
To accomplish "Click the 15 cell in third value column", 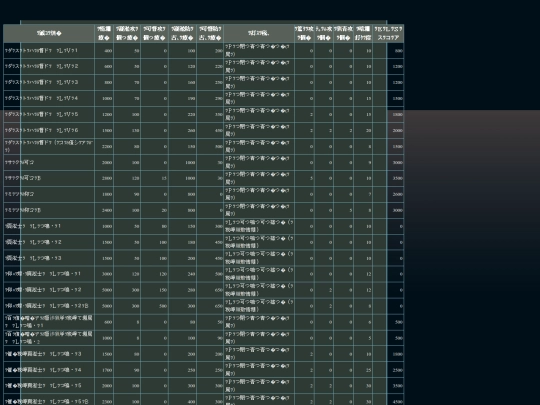I will pos(155,178).
